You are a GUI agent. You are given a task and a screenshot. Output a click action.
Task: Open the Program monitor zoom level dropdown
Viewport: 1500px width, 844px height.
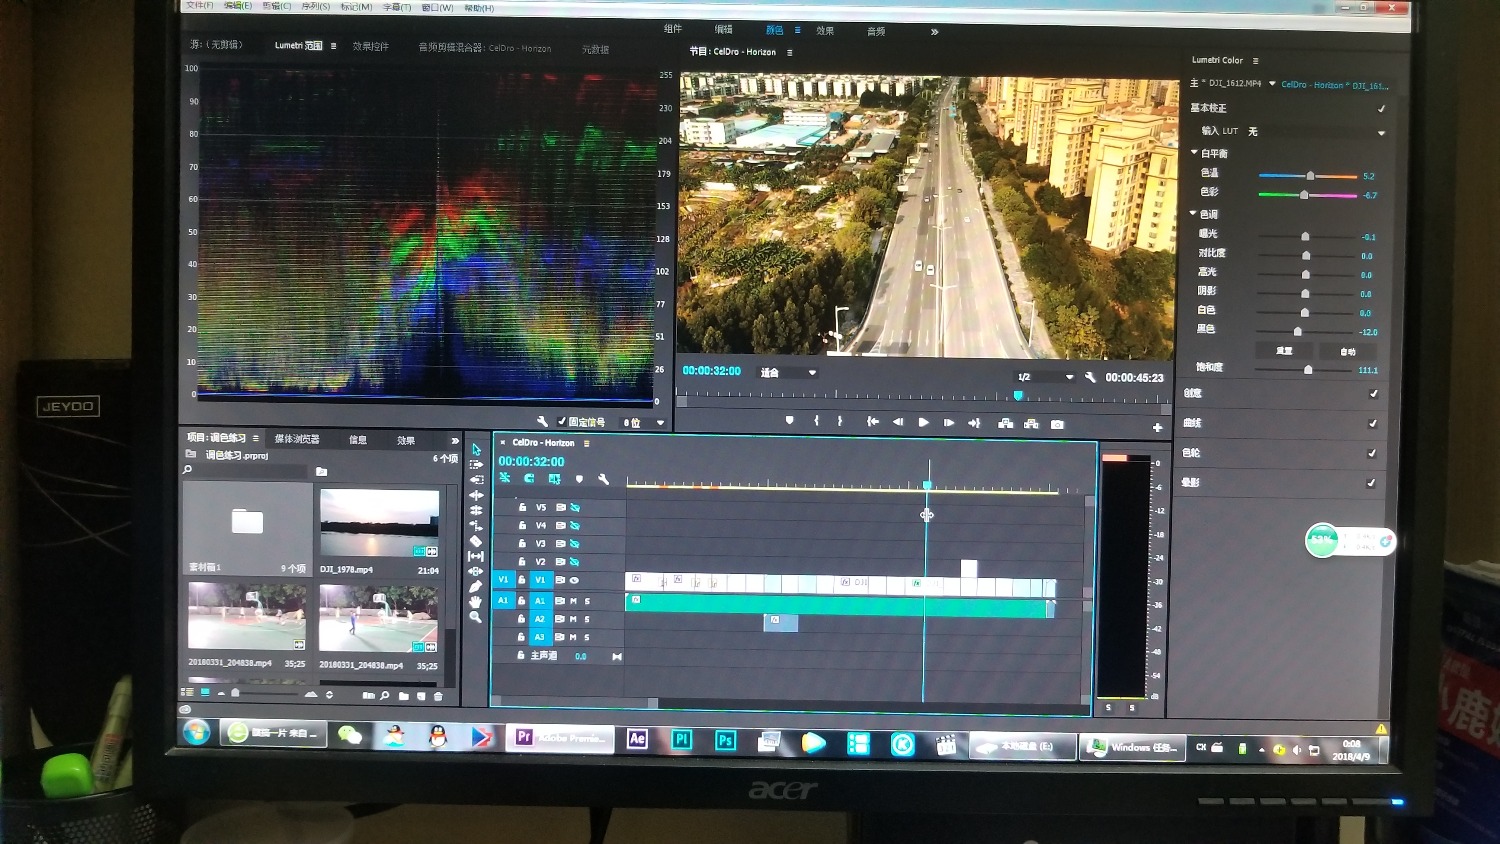click(x=788, y=372)
